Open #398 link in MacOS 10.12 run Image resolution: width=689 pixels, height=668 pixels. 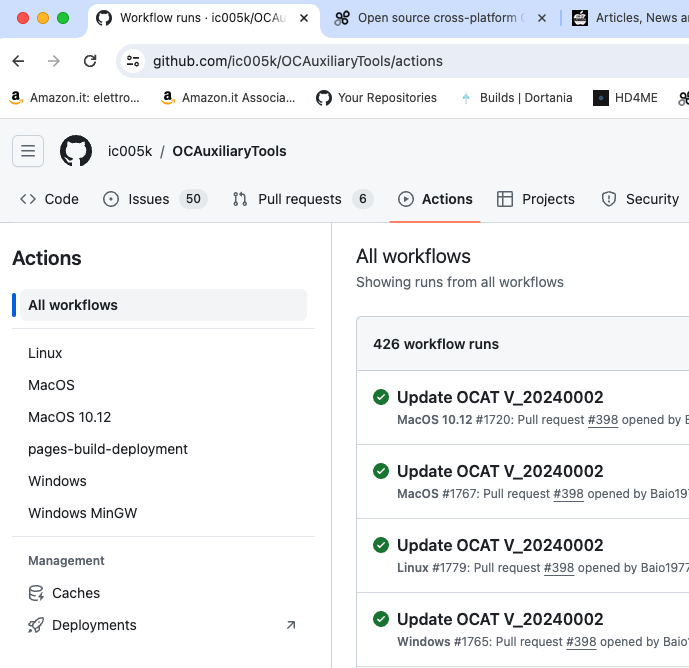tap(603, 420)
